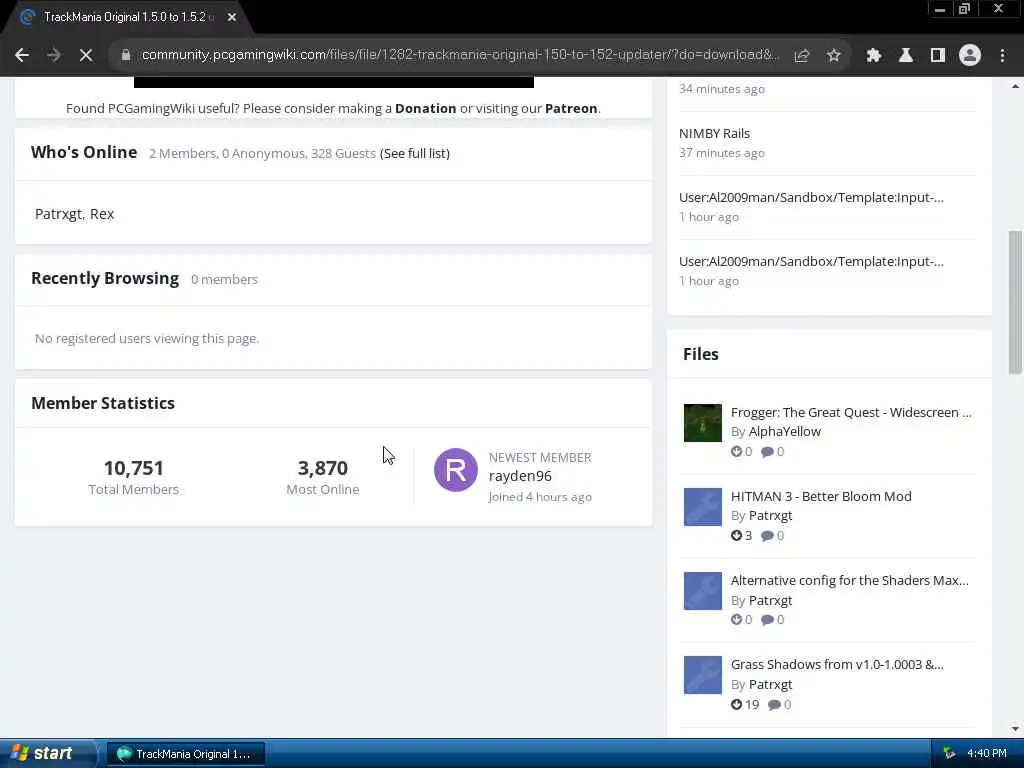
Task: Click download count icon for Grass Shadows
Action: point(737,704)
